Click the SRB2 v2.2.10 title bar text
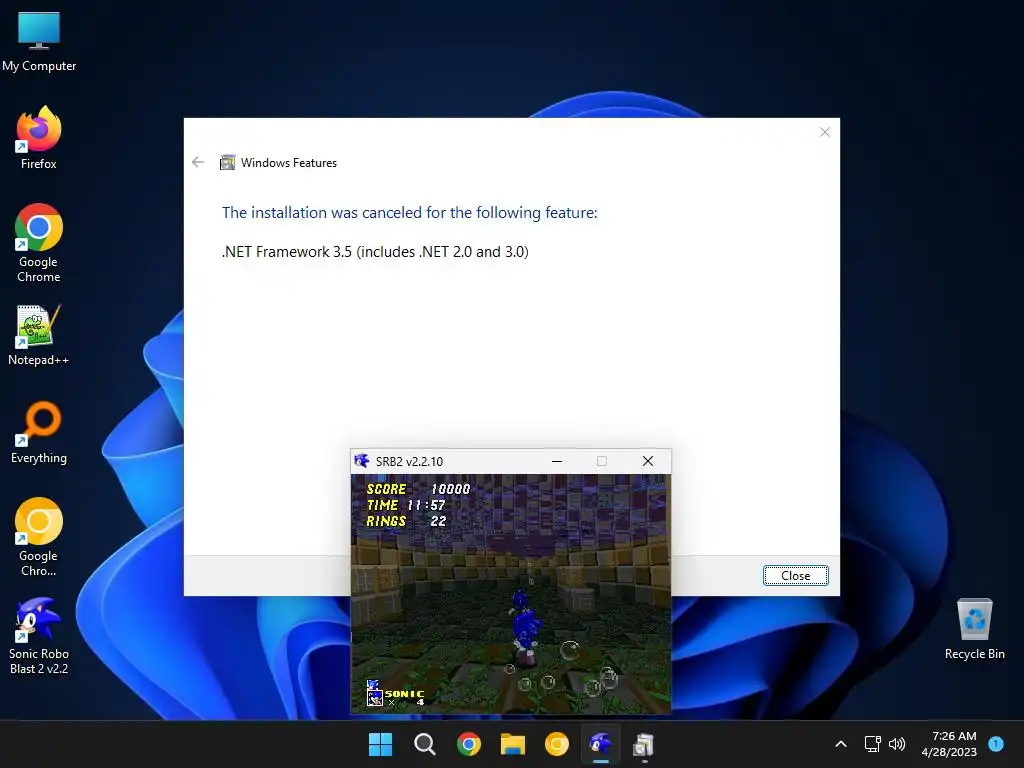This screenshot has width=1024, height=768. pyautogui.click(x=409, y=461)
